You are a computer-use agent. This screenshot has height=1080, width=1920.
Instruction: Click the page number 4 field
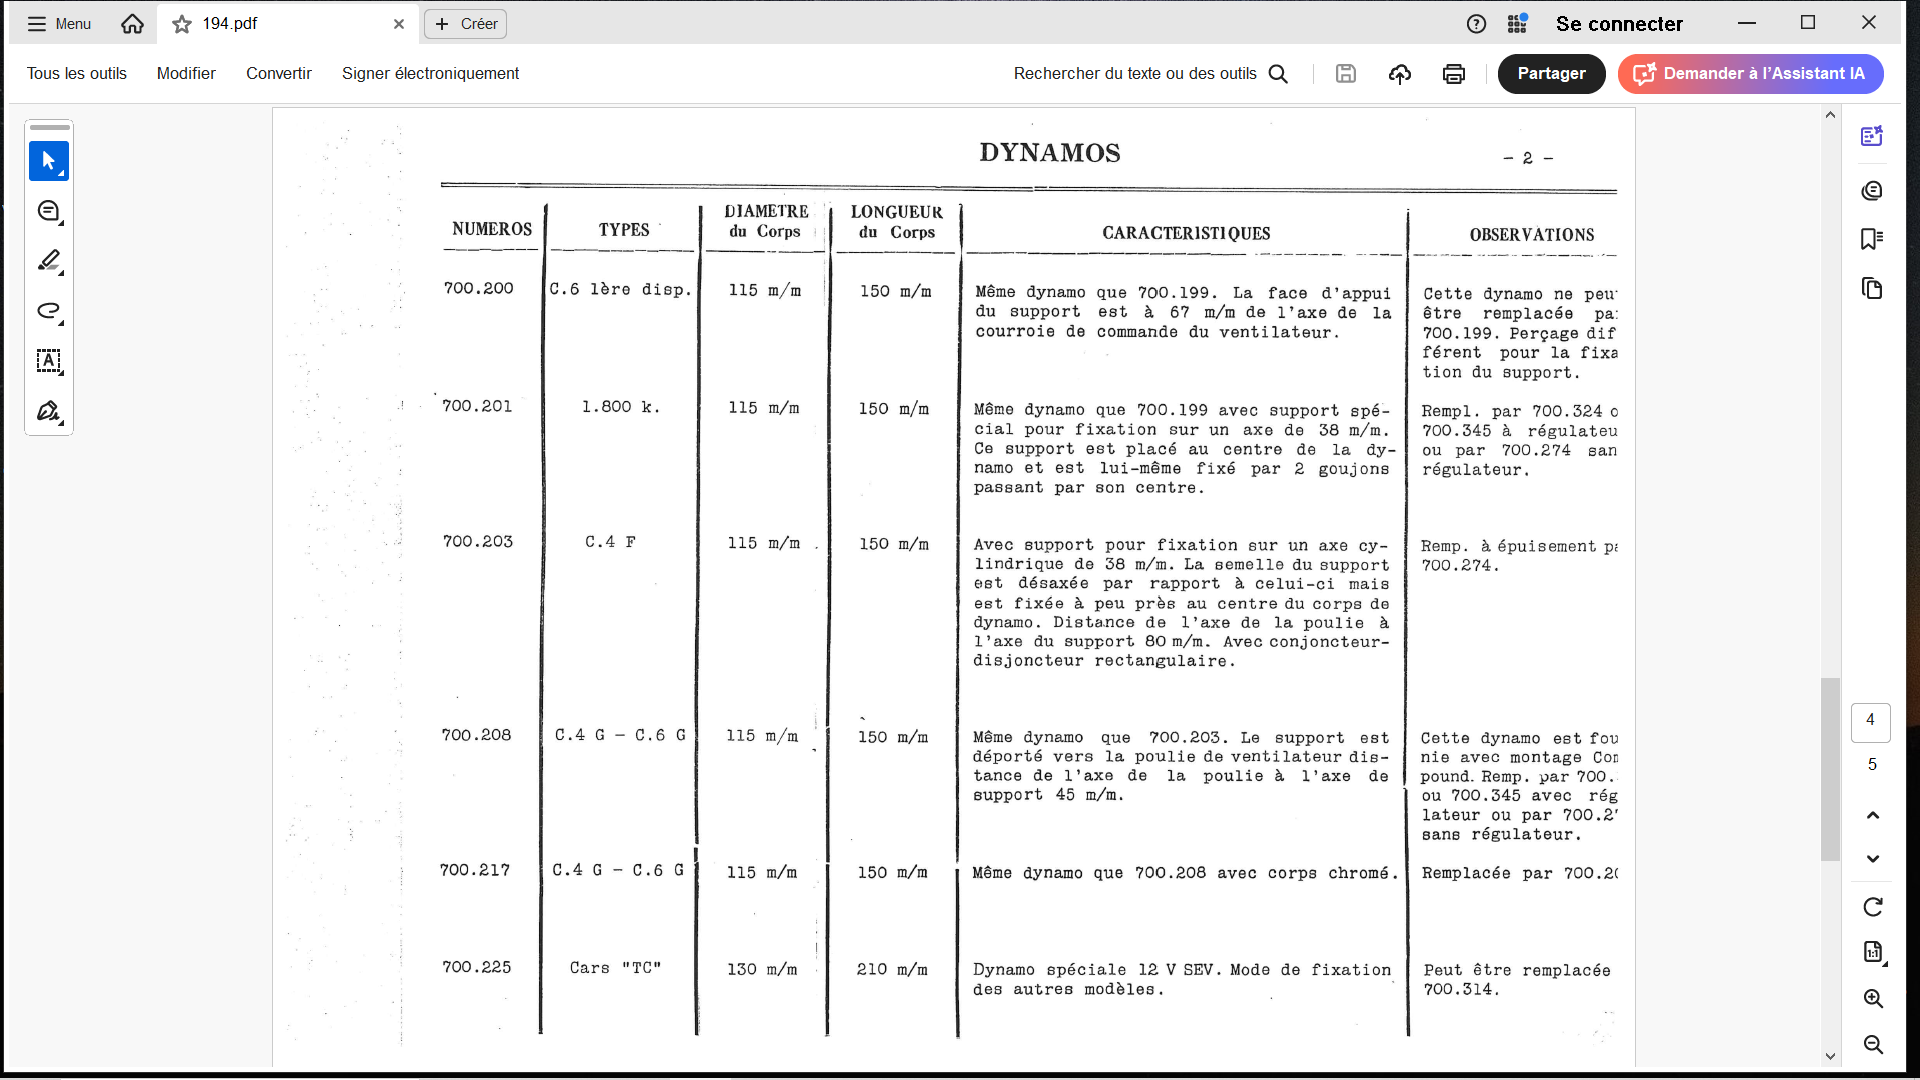coord(1870,720)
